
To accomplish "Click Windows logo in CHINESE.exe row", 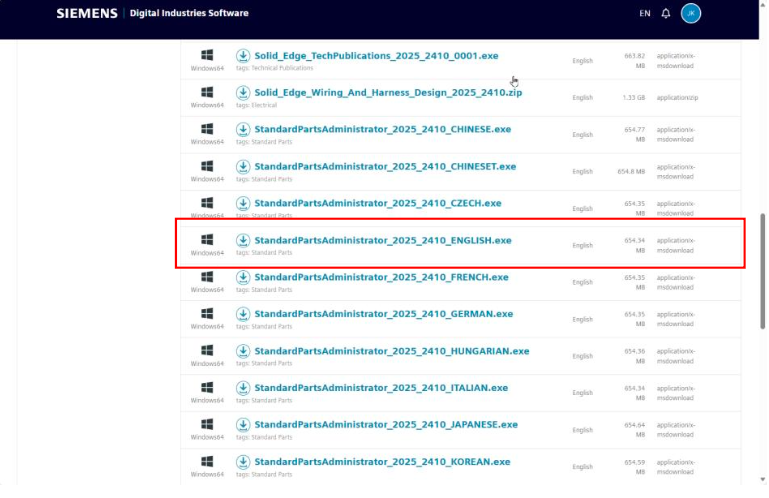I will [207, 129].
